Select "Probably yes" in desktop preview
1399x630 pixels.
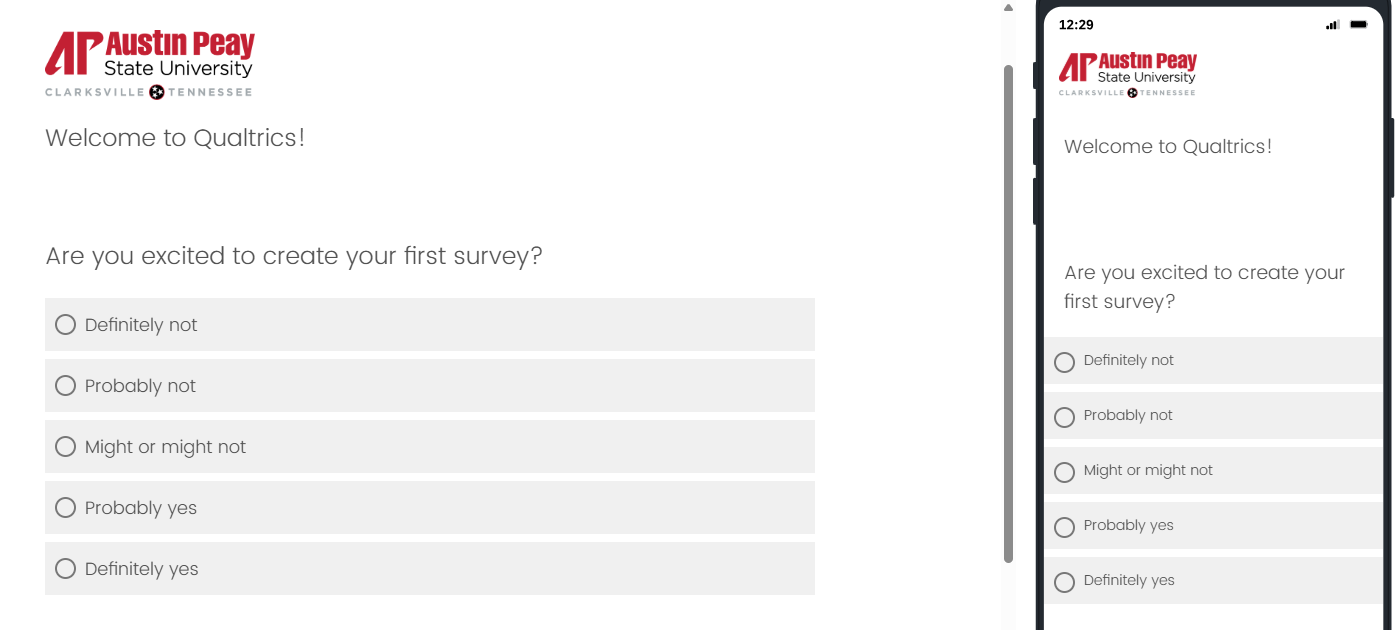pos(66,508)
